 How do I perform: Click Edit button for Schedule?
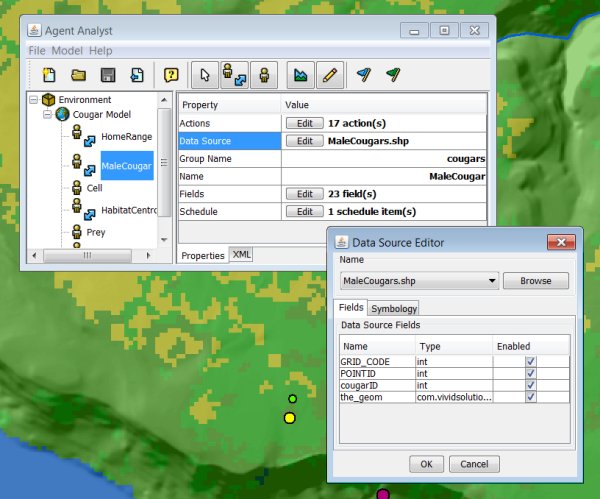(305, 212)
